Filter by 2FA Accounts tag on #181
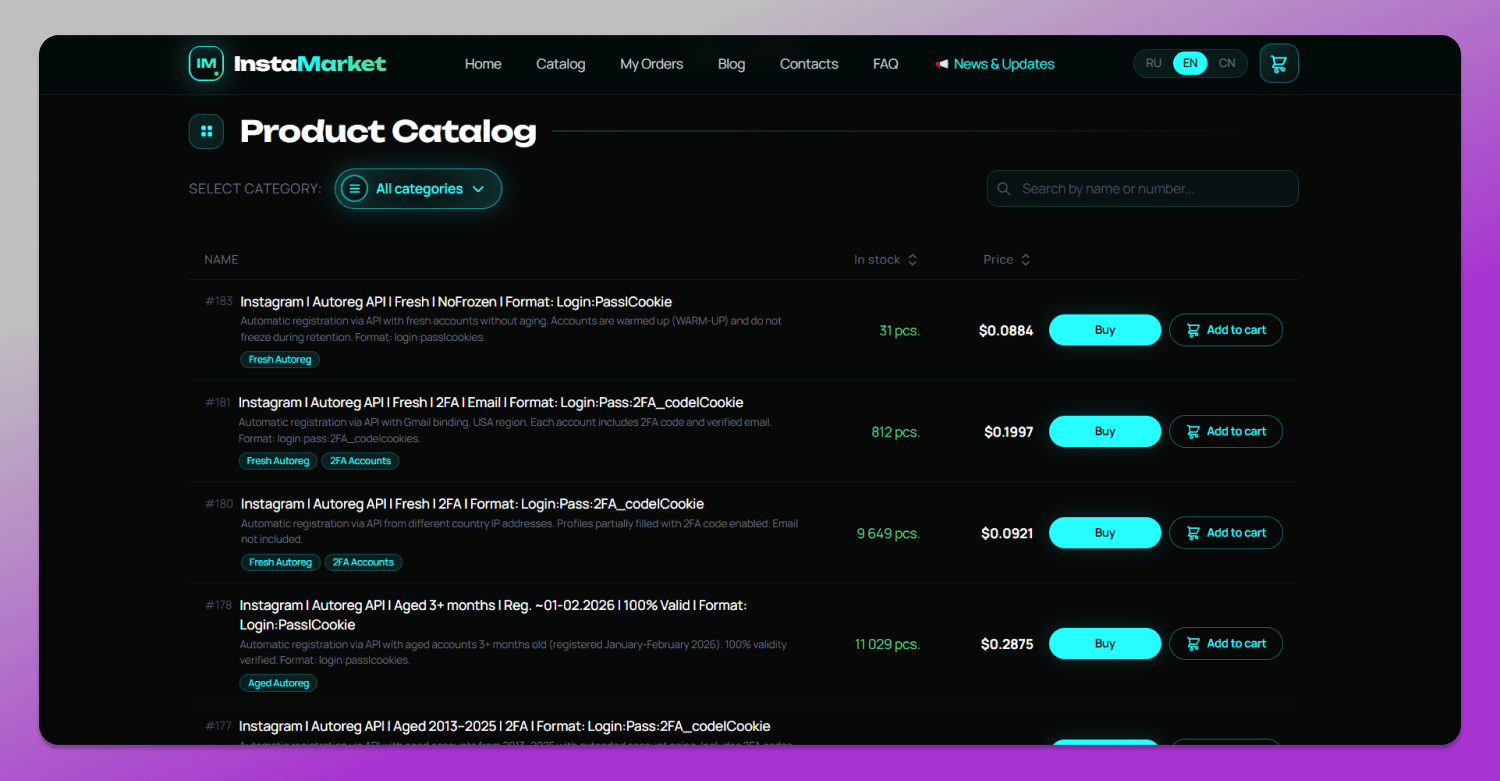 361,461
